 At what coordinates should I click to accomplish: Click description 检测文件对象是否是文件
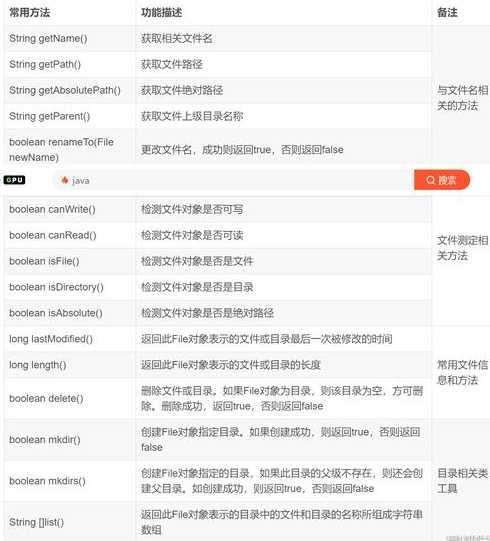197,261
